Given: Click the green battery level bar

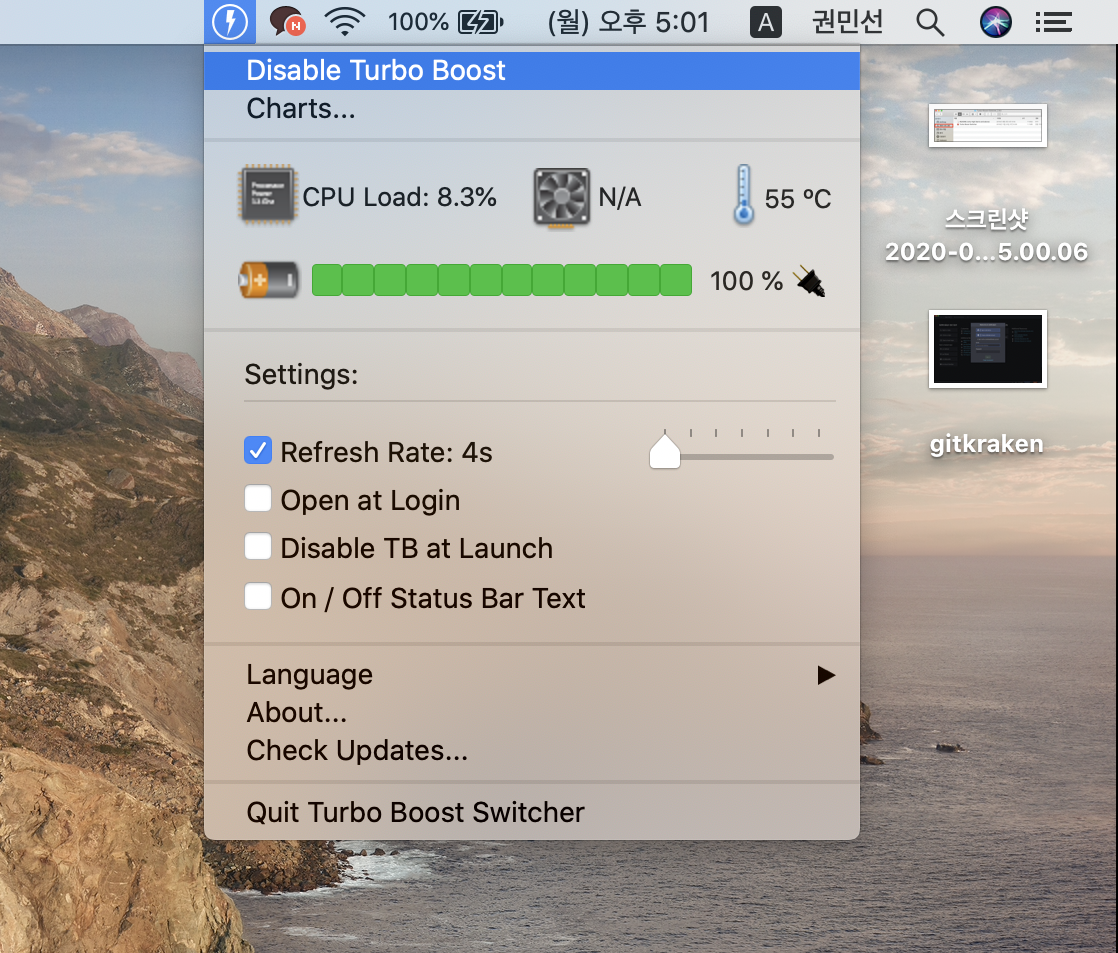Looking at the screenshot, I should 502,280.
